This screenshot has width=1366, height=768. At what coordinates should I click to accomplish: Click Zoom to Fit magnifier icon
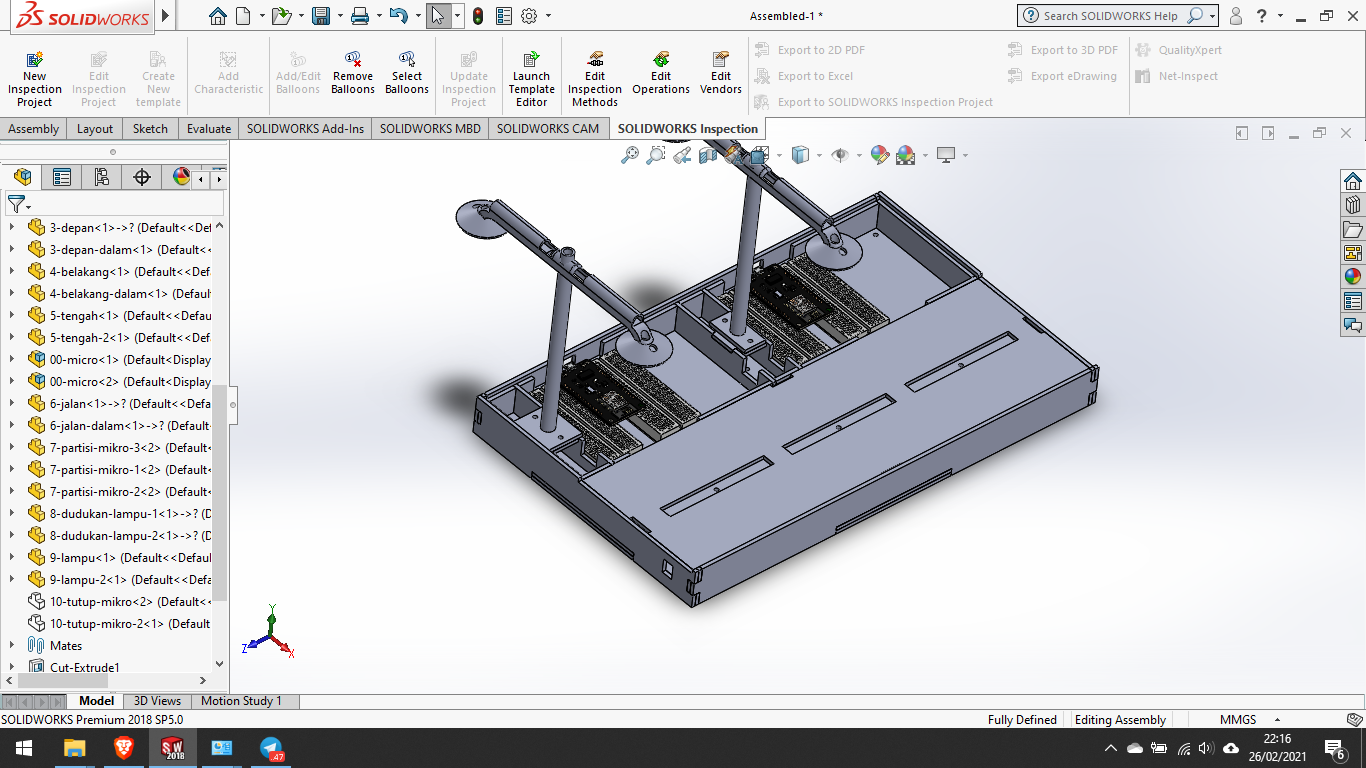(x=630, y=155)
